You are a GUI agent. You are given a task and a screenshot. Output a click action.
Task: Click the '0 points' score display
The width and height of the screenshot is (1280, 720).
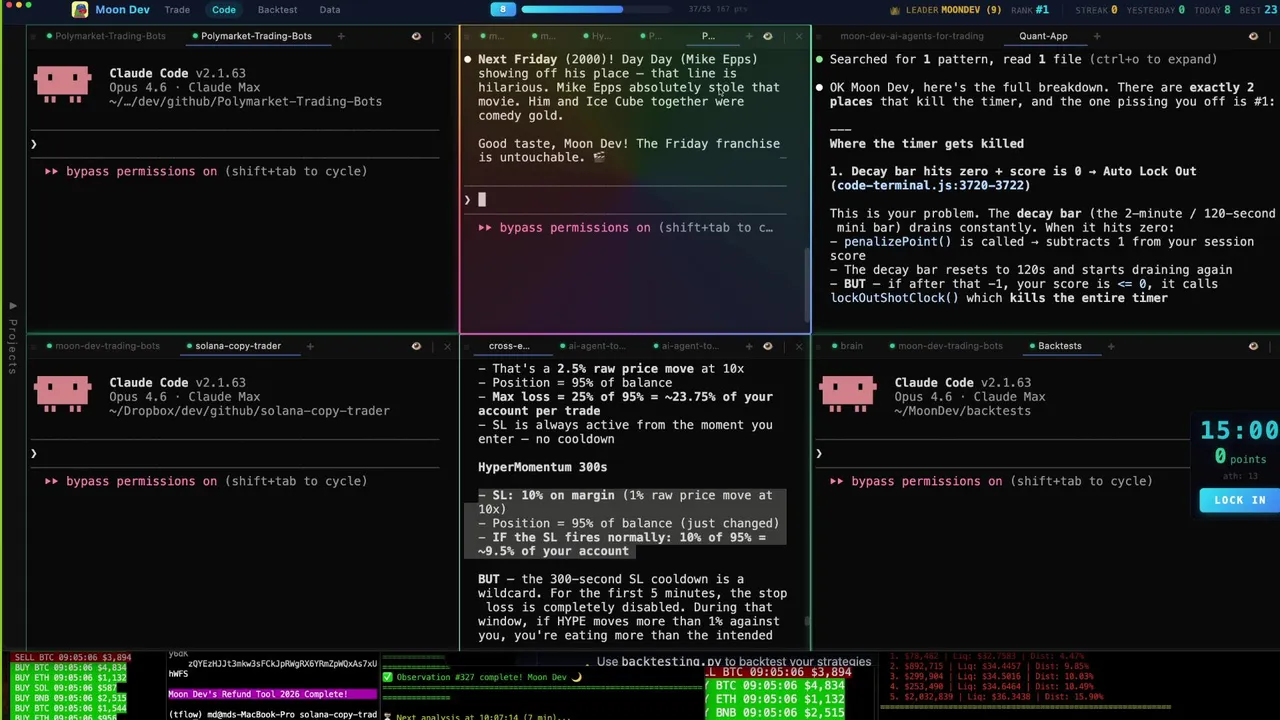point(1240,458)
